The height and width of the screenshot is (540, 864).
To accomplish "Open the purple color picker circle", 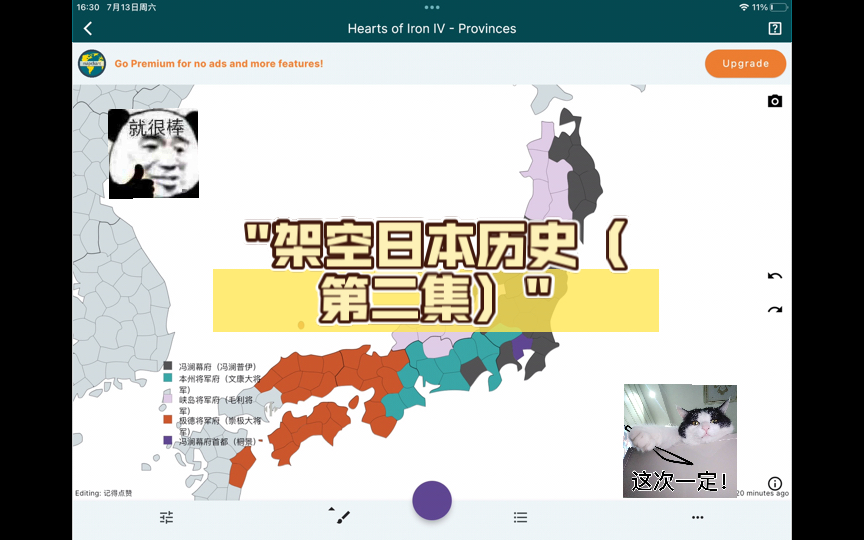I will 432,500.
